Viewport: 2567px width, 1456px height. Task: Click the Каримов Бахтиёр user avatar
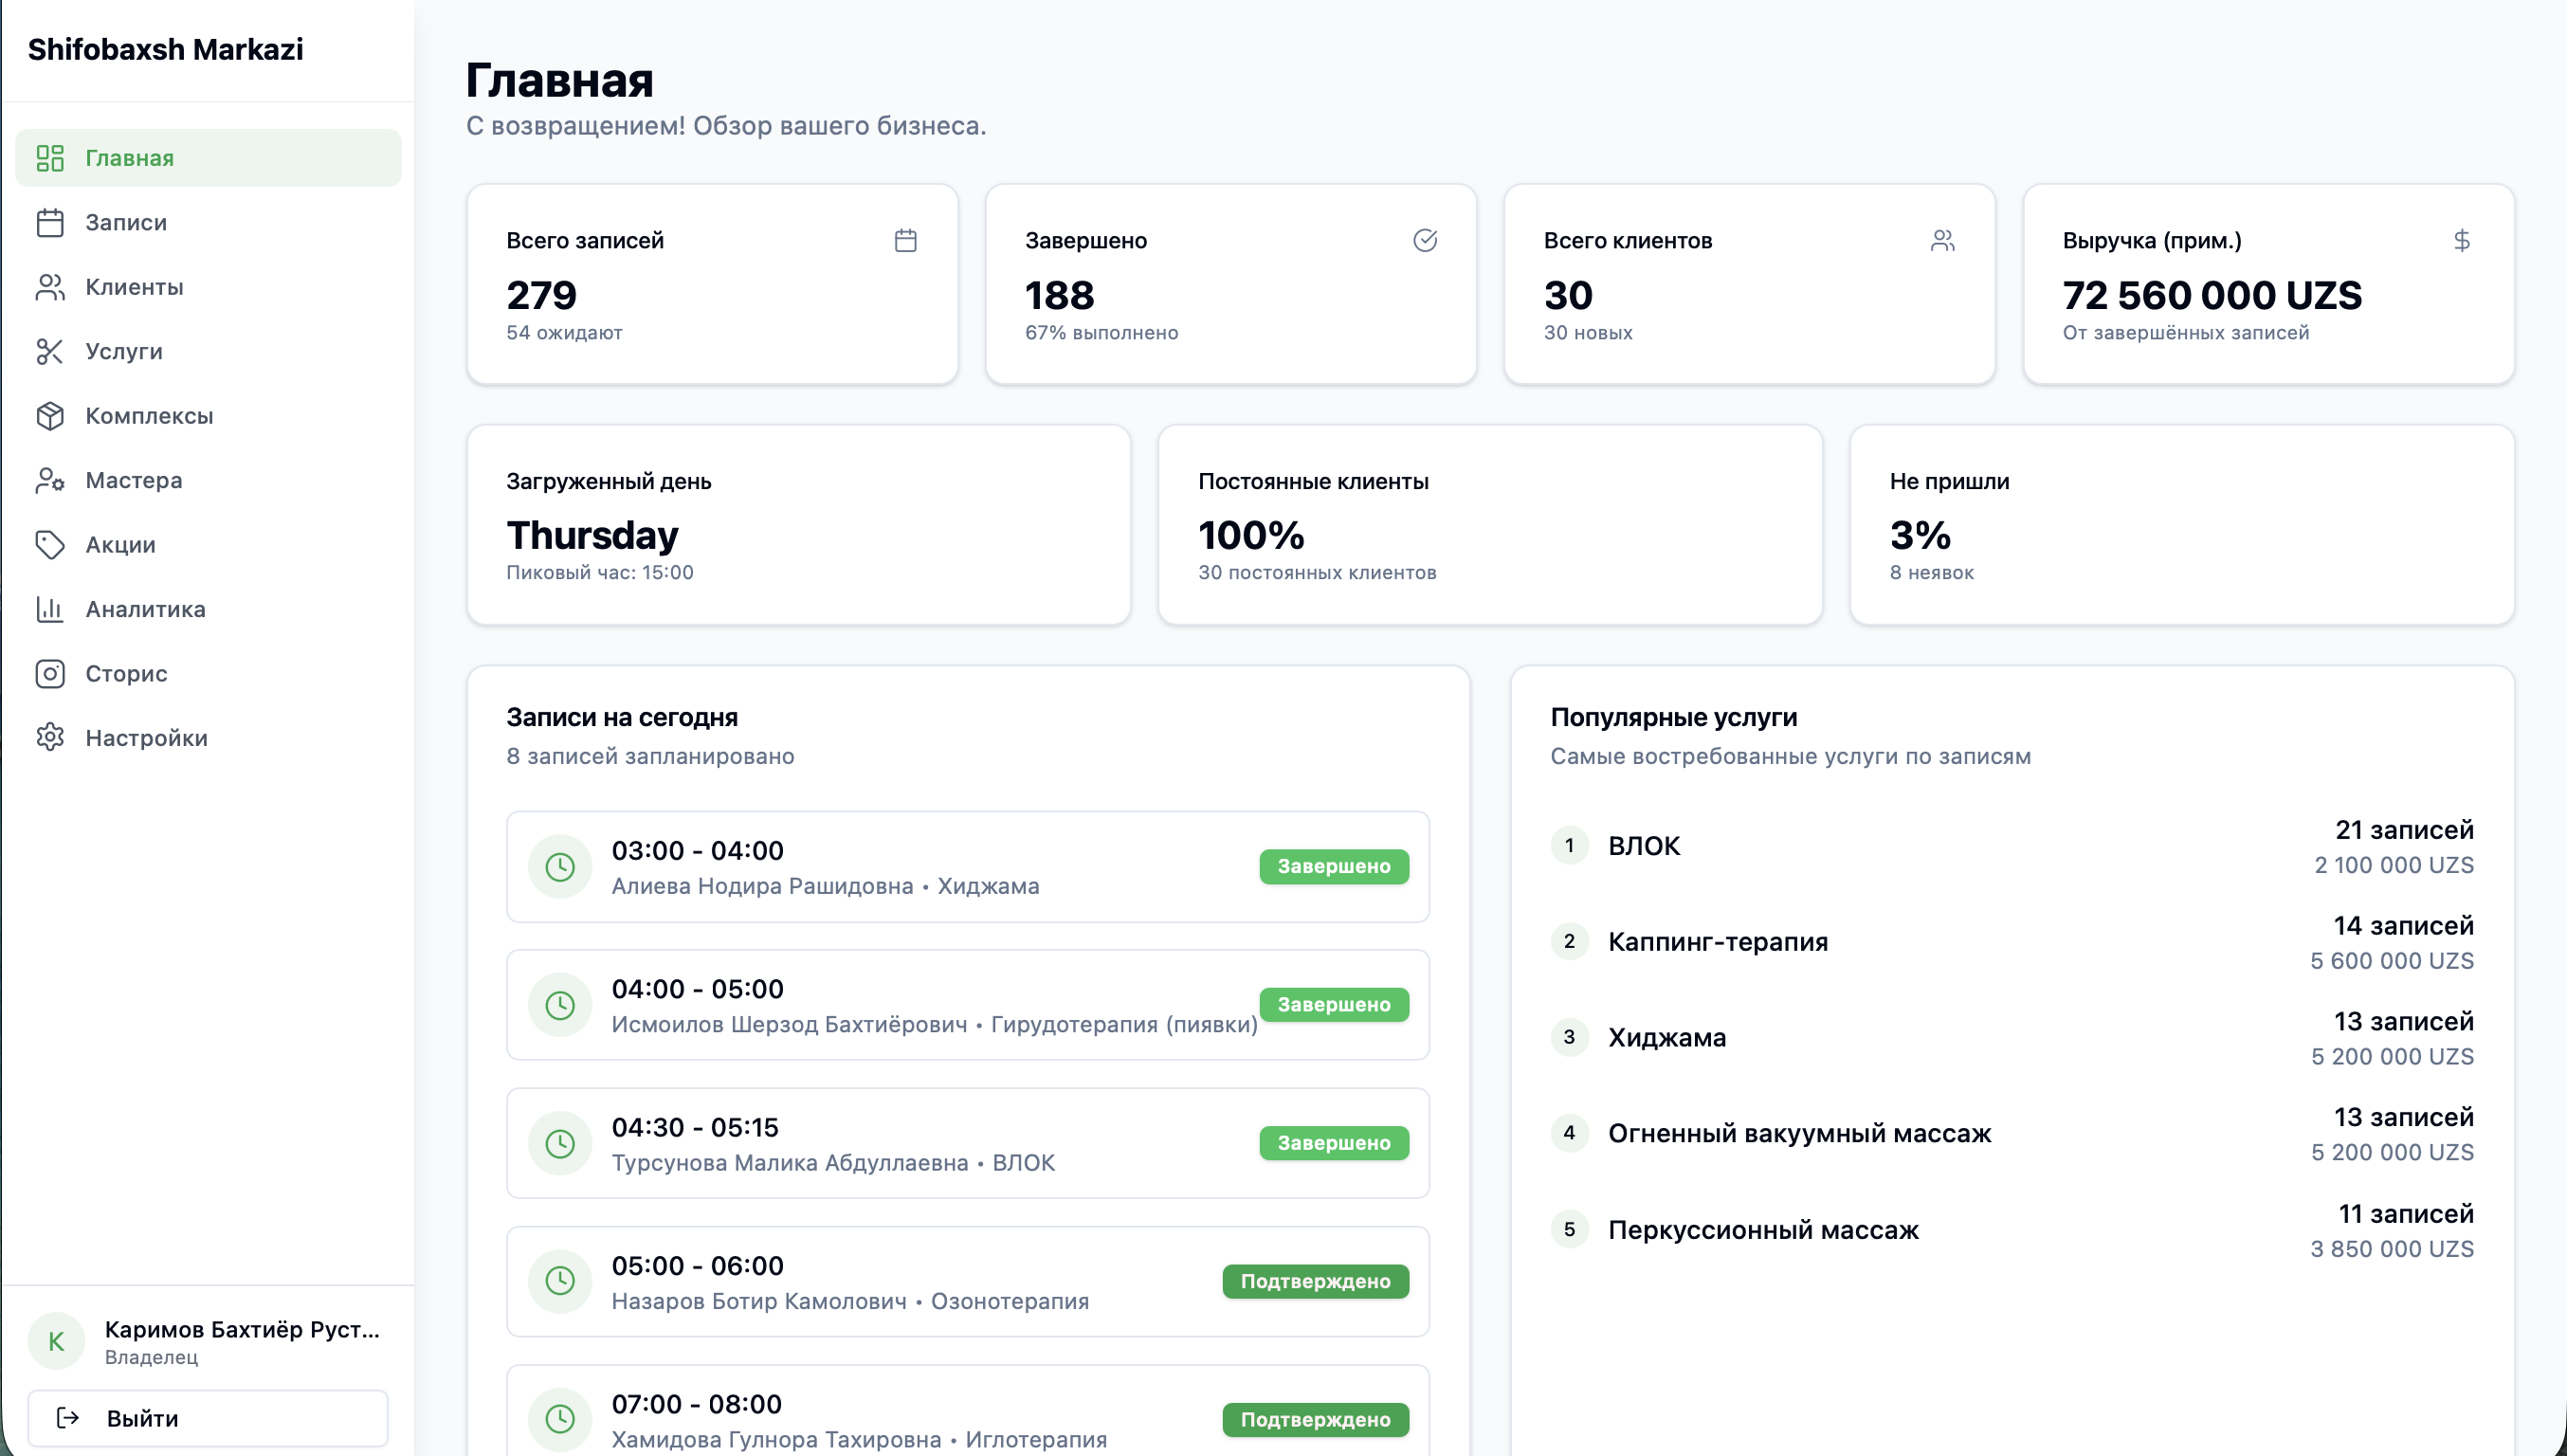point(56,1340)
